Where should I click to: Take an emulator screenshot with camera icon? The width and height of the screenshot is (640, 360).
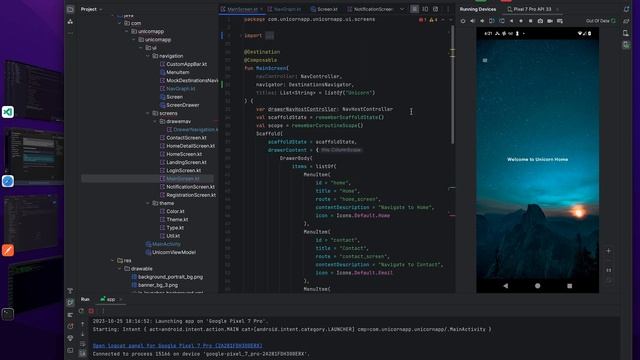point(540,21)
